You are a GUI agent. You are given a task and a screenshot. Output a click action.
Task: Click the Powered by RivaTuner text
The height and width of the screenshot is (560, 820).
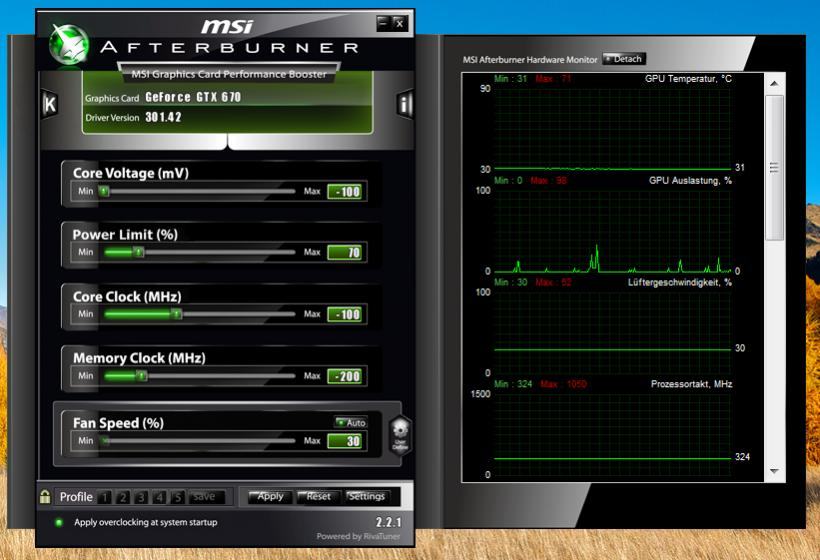point(358,536)
